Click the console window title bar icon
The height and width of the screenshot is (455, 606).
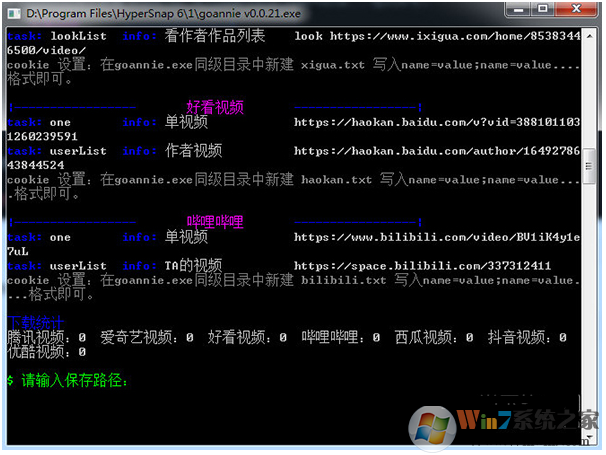point(14,14)
